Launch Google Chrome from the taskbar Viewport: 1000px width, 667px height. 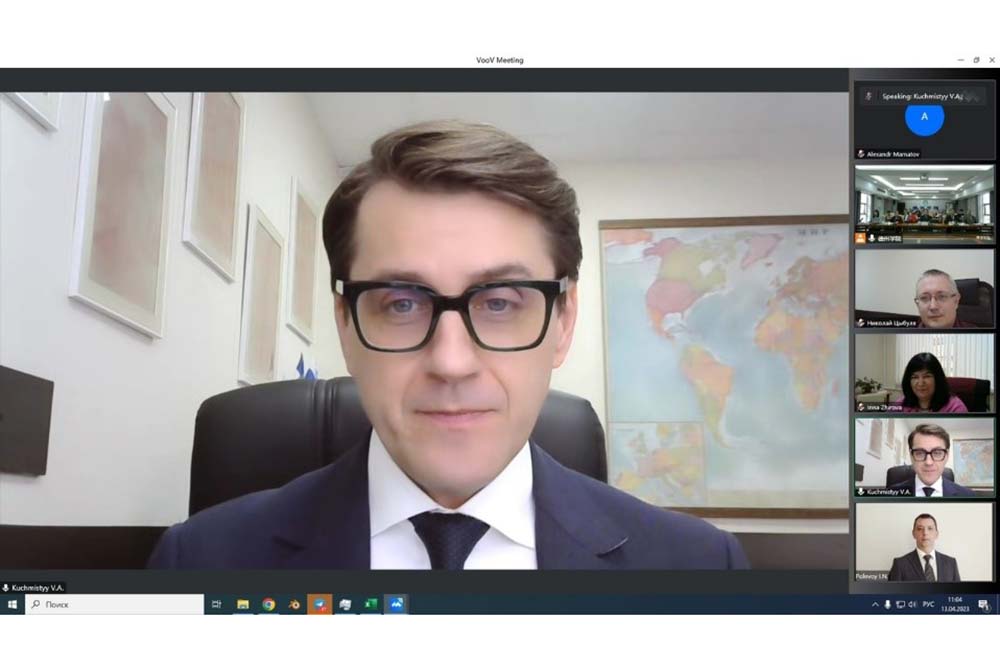(x=268, y=604)
